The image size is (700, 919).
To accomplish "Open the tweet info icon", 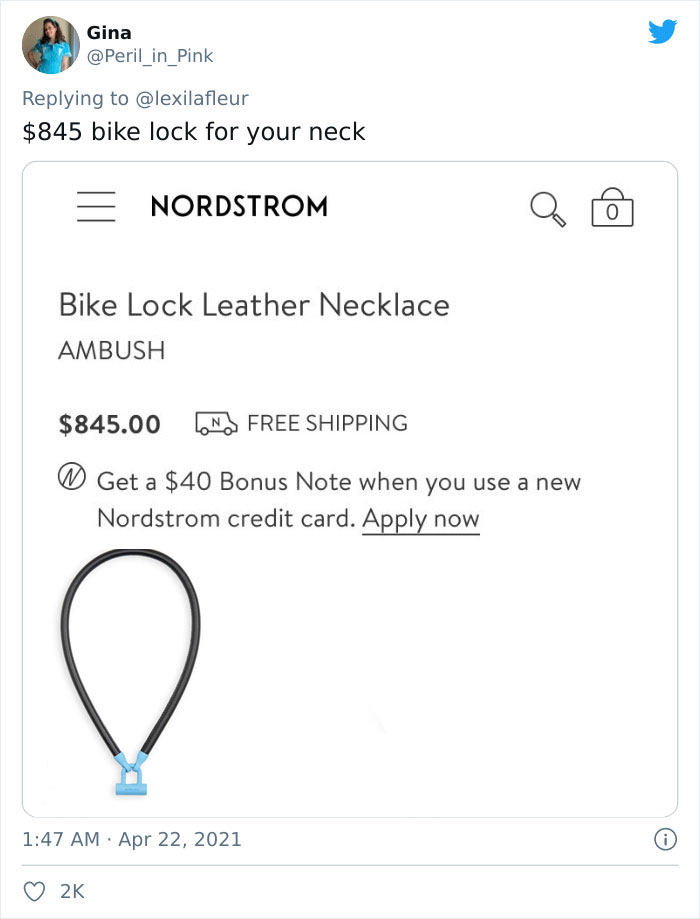I will (x=666, y=839).
